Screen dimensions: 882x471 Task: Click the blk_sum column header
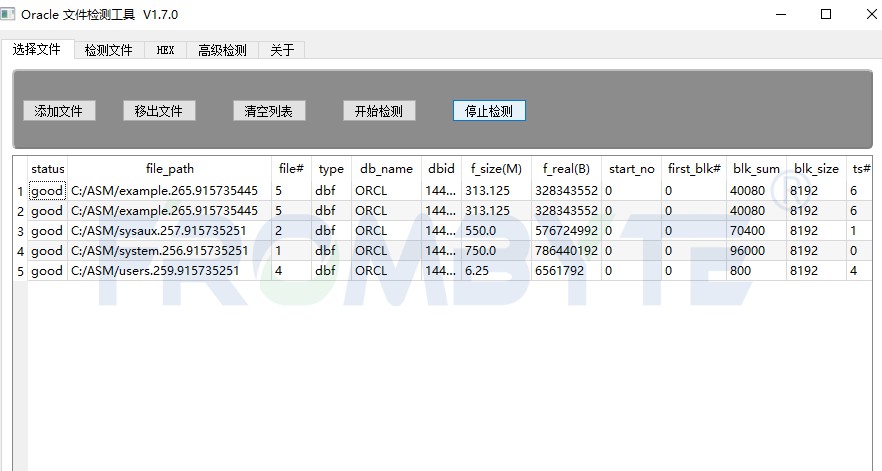(x=757, y=169)
